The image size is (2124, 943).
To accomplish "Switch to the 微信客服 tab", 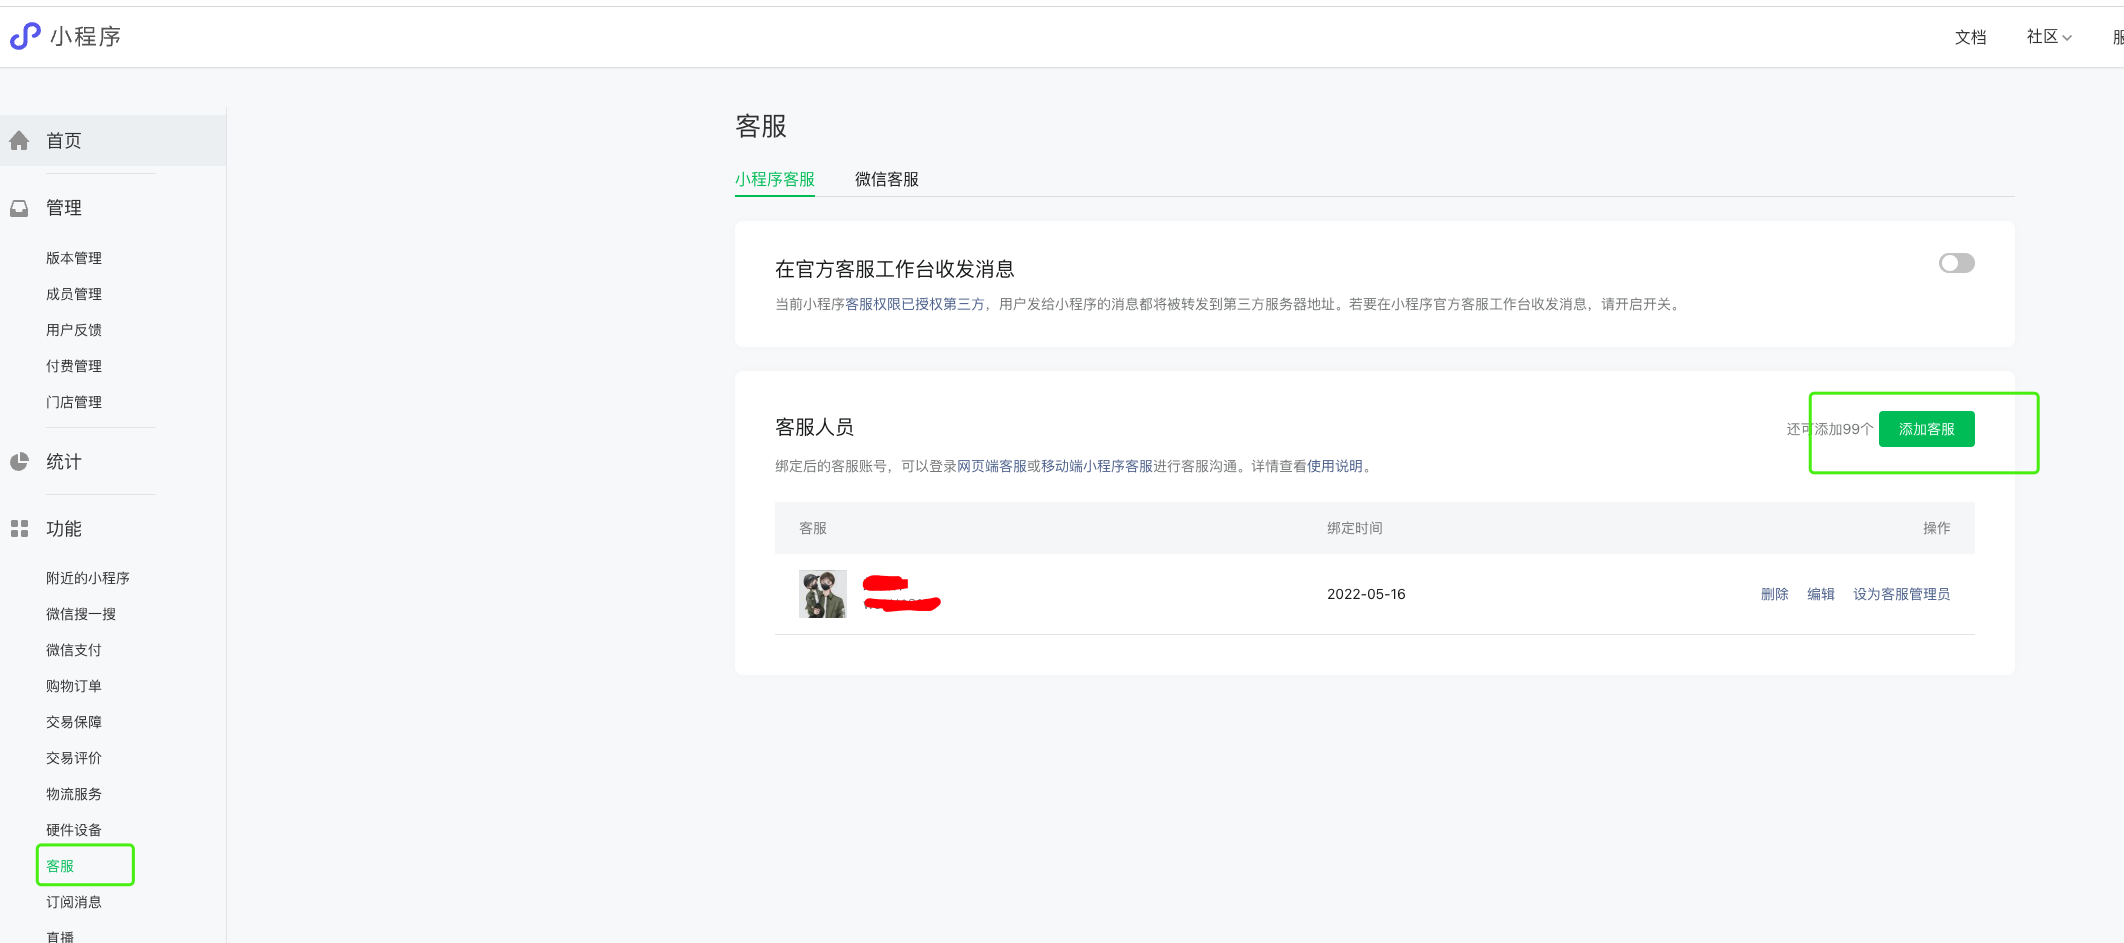I will click(886, 179).
